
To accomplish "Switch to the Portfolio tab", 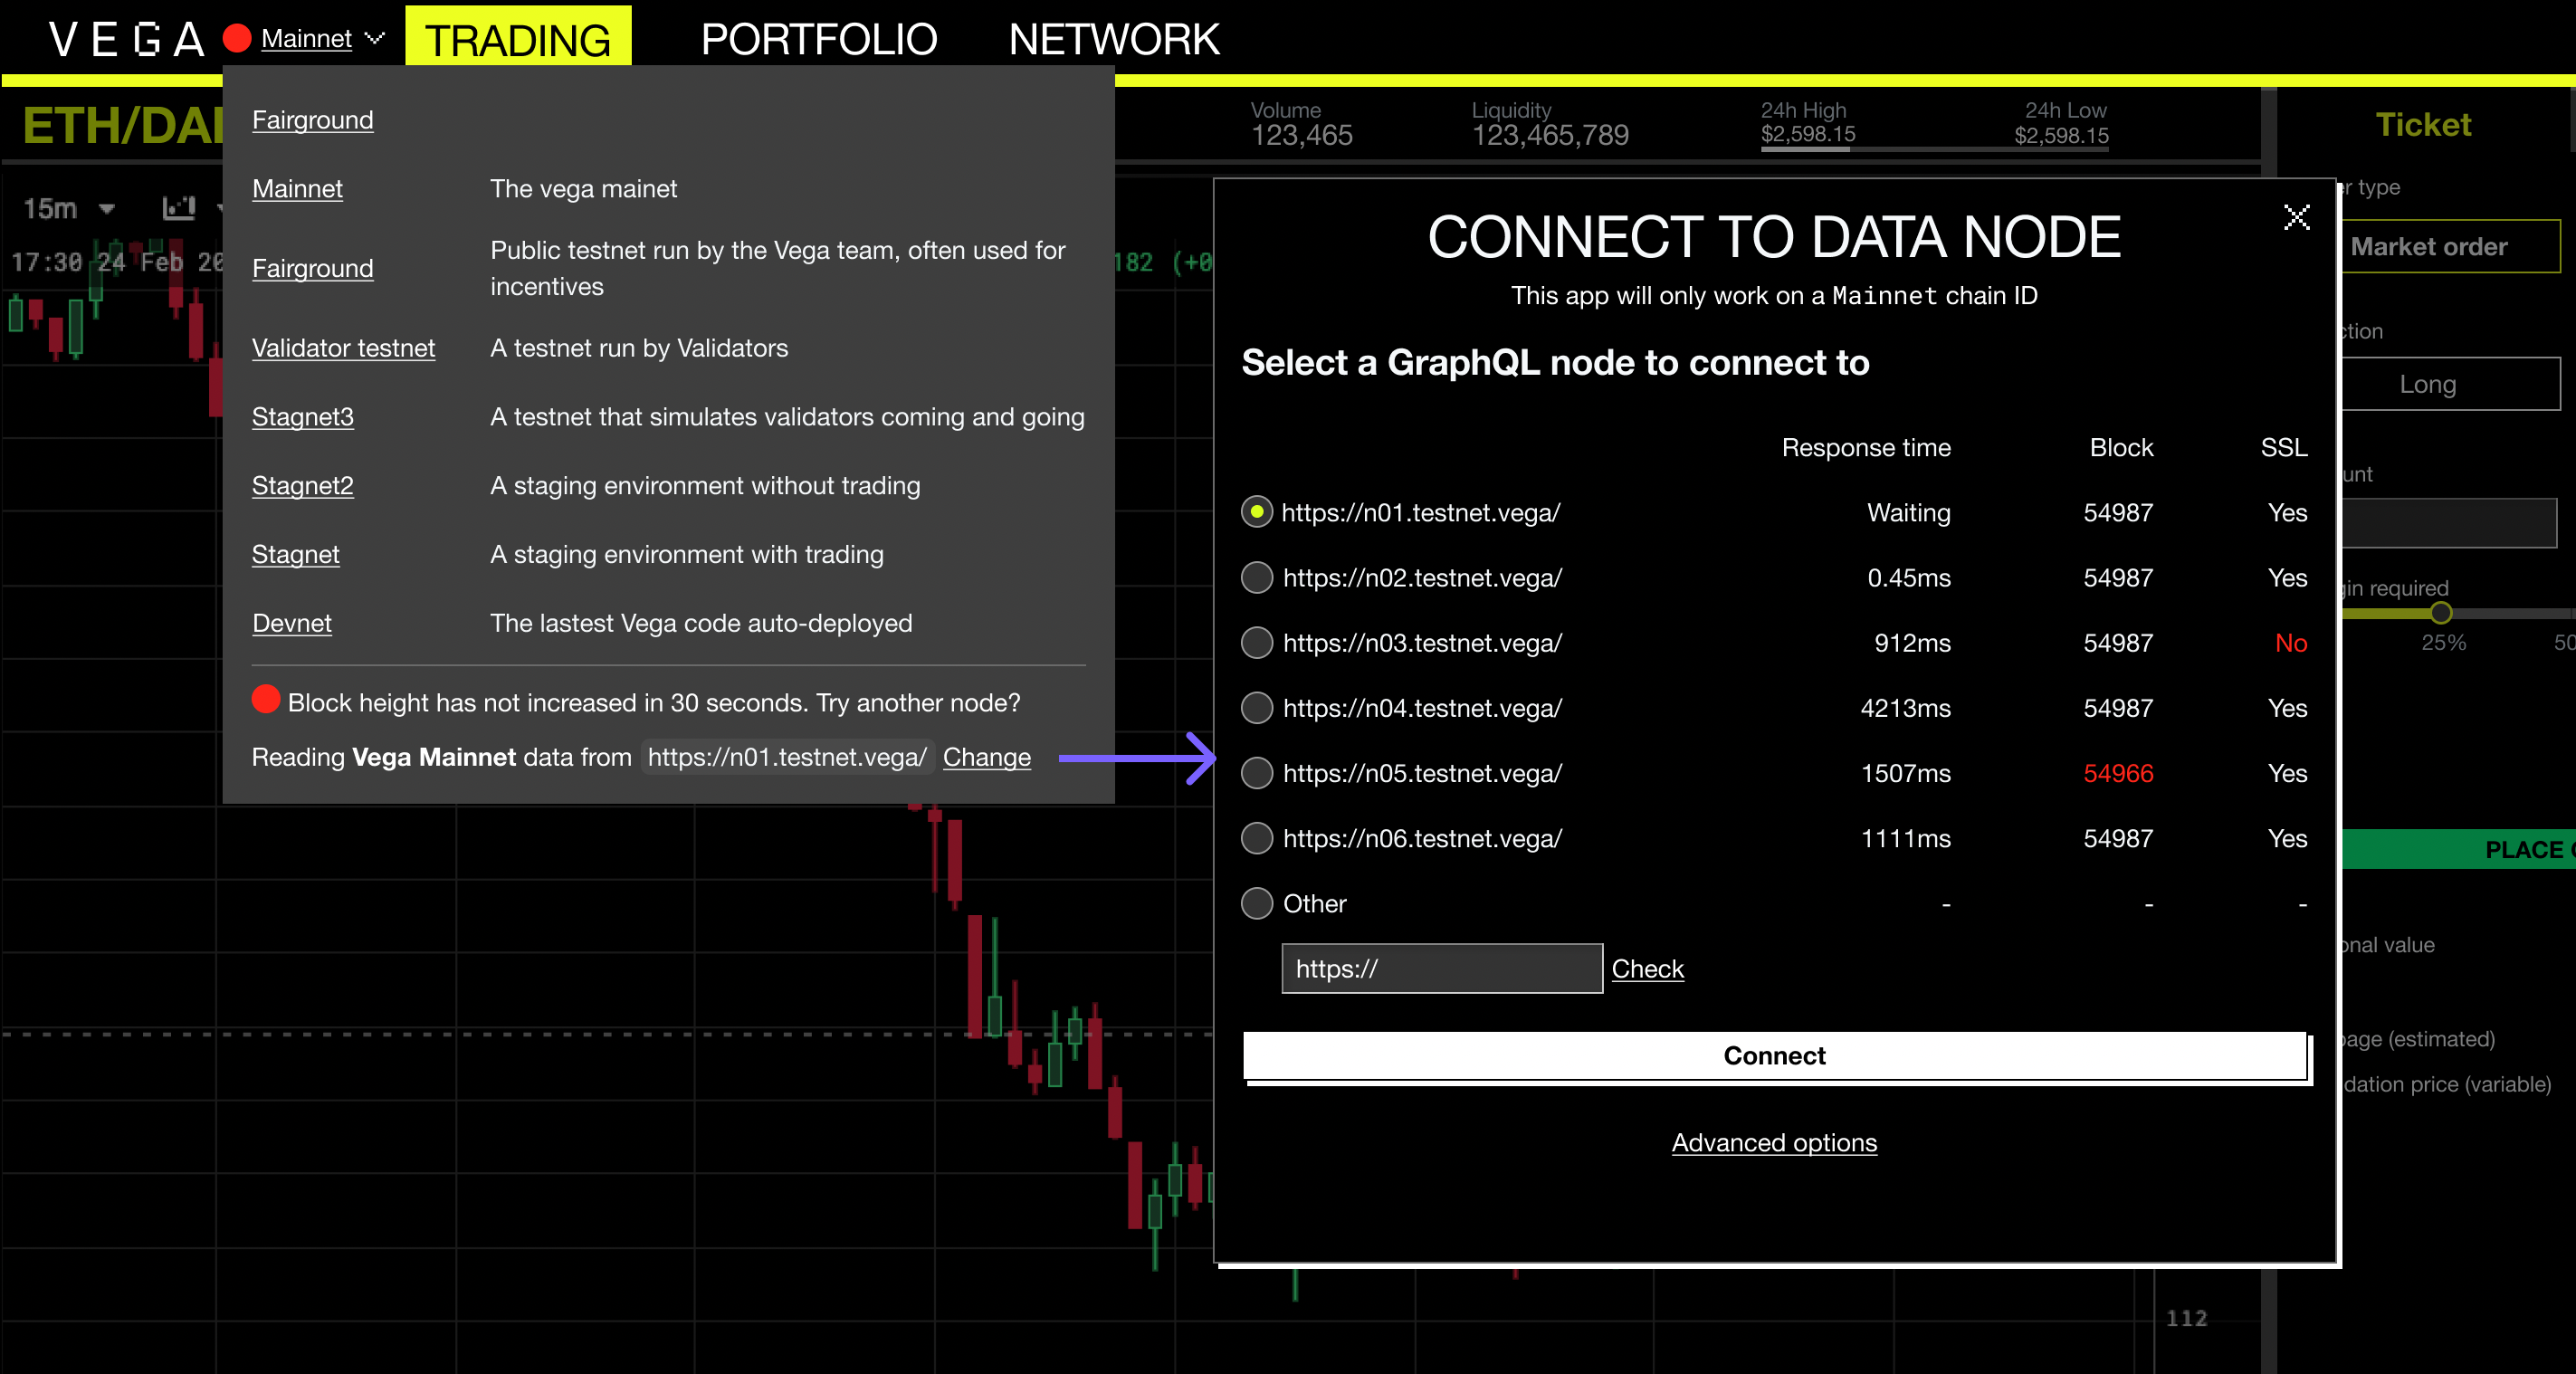I will [819, 40].
